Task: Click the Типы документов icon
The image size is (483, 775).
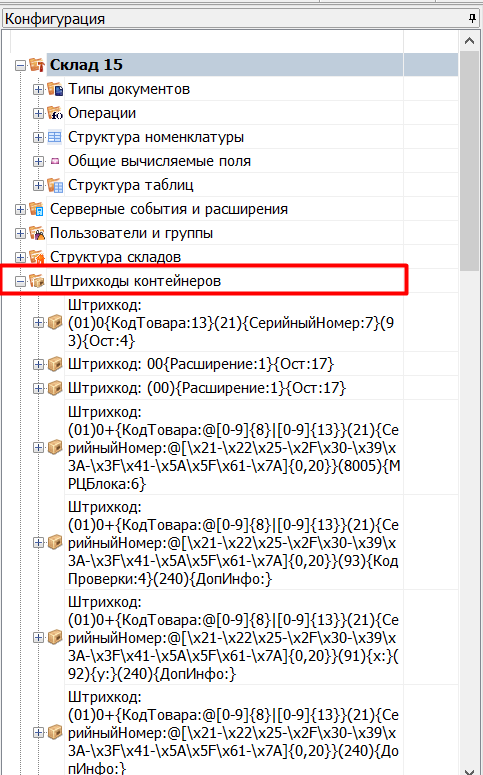Action: click(x=55, y=89)
